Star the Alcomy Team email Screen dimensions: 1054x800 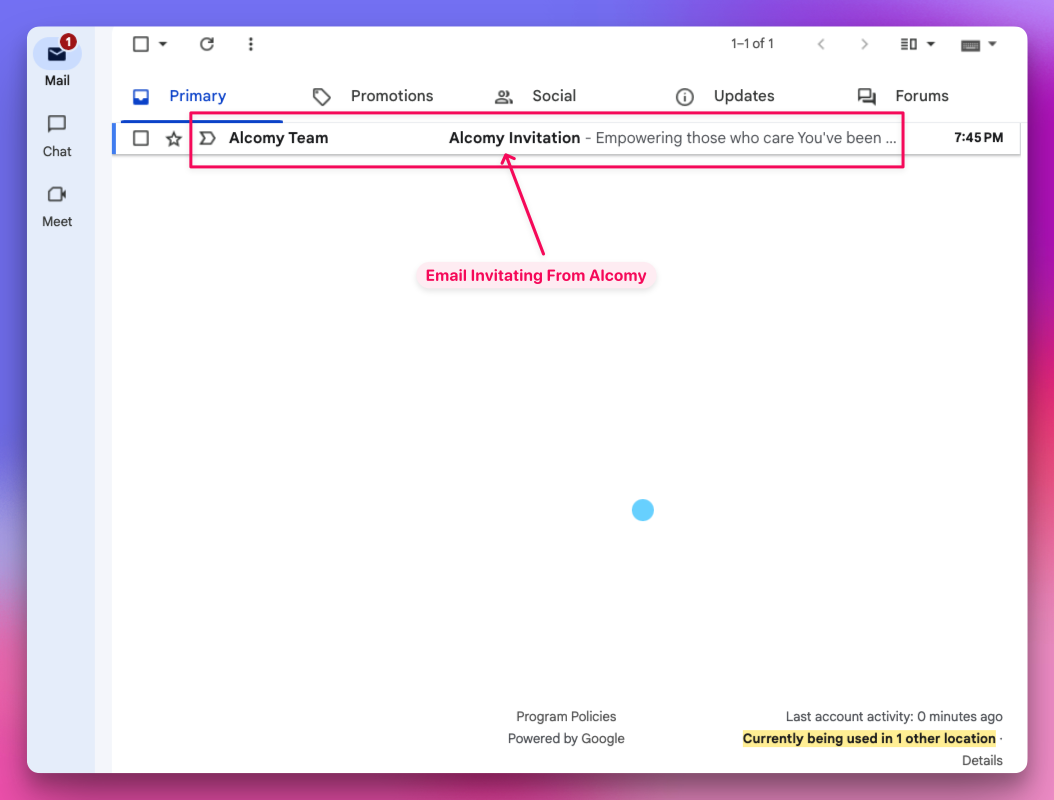[174, 138]
